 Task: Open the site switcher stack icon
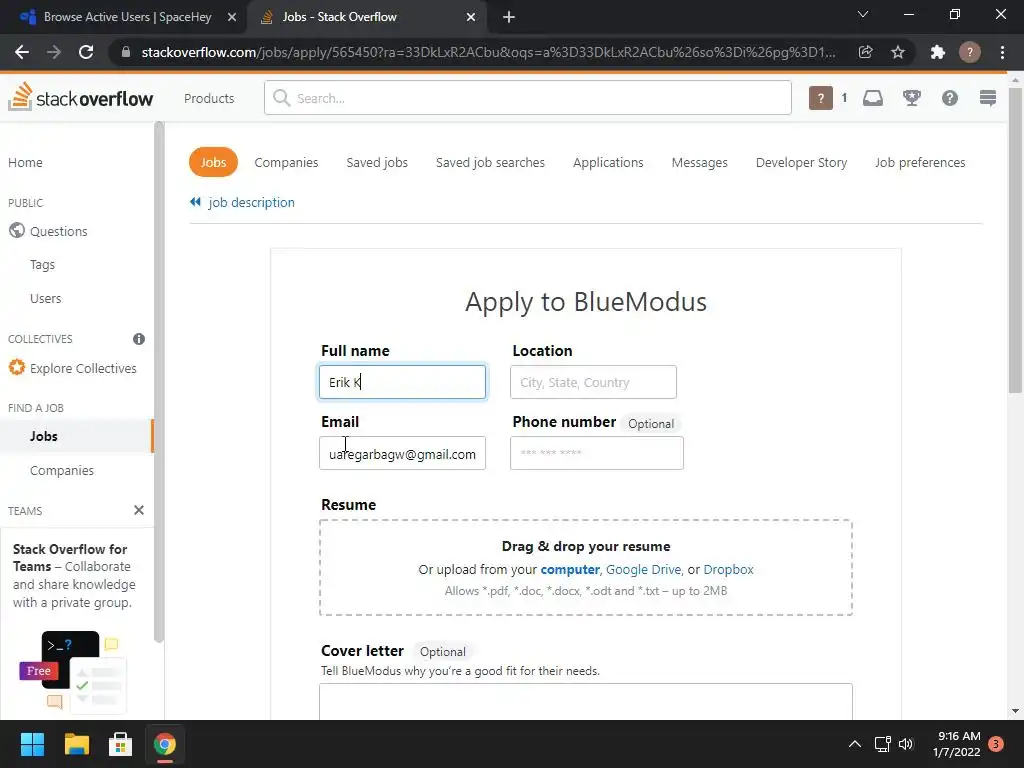pos(988,98)
